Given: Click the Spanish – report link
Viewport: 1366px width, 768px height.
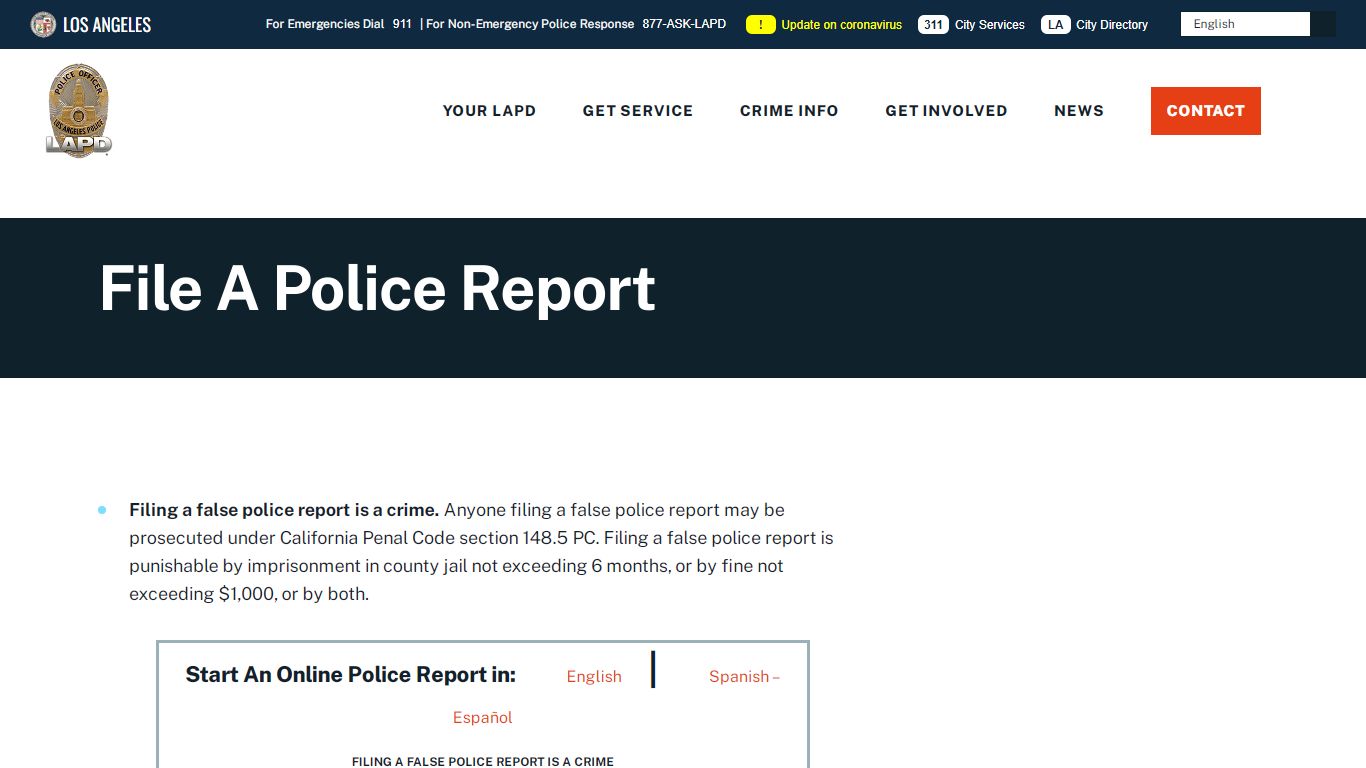Looking at the screenshot, I should (744, 676).
